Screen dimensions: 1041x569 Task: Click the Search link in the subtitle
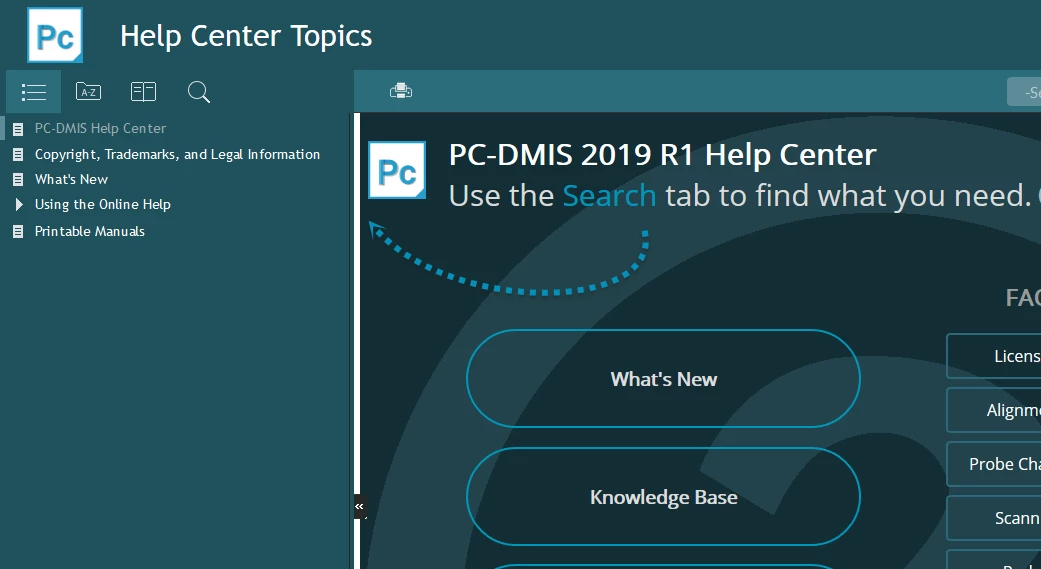(609, 195)
